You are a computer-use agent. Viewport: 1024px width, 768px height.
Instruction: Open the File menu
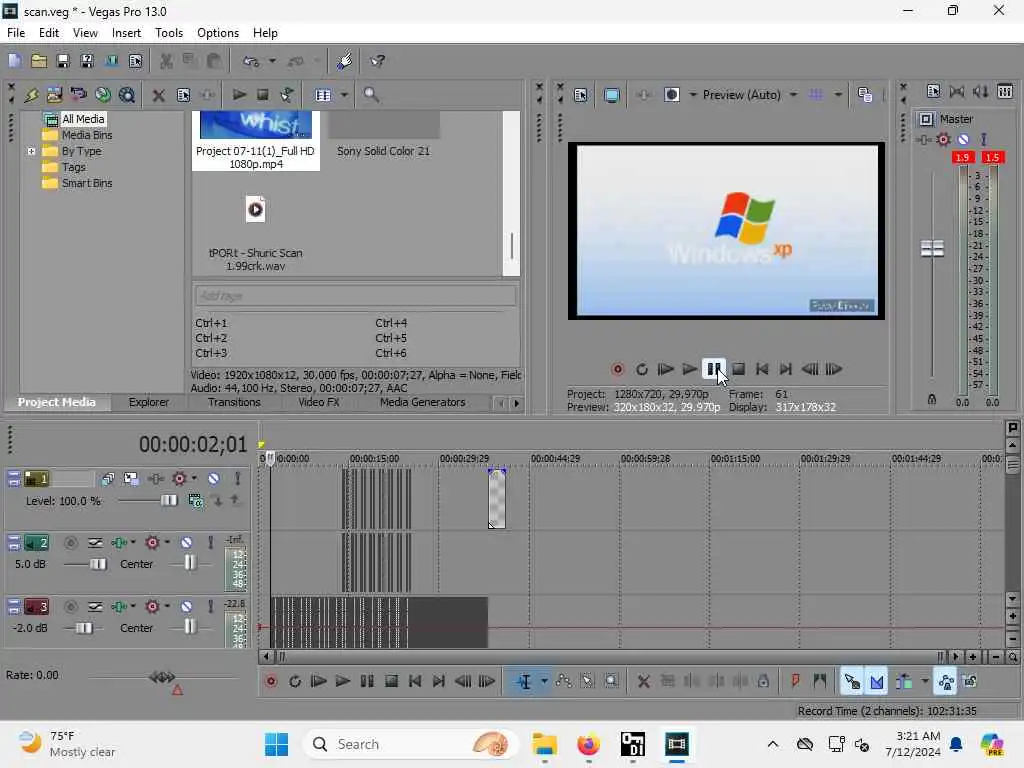(16, 33)
